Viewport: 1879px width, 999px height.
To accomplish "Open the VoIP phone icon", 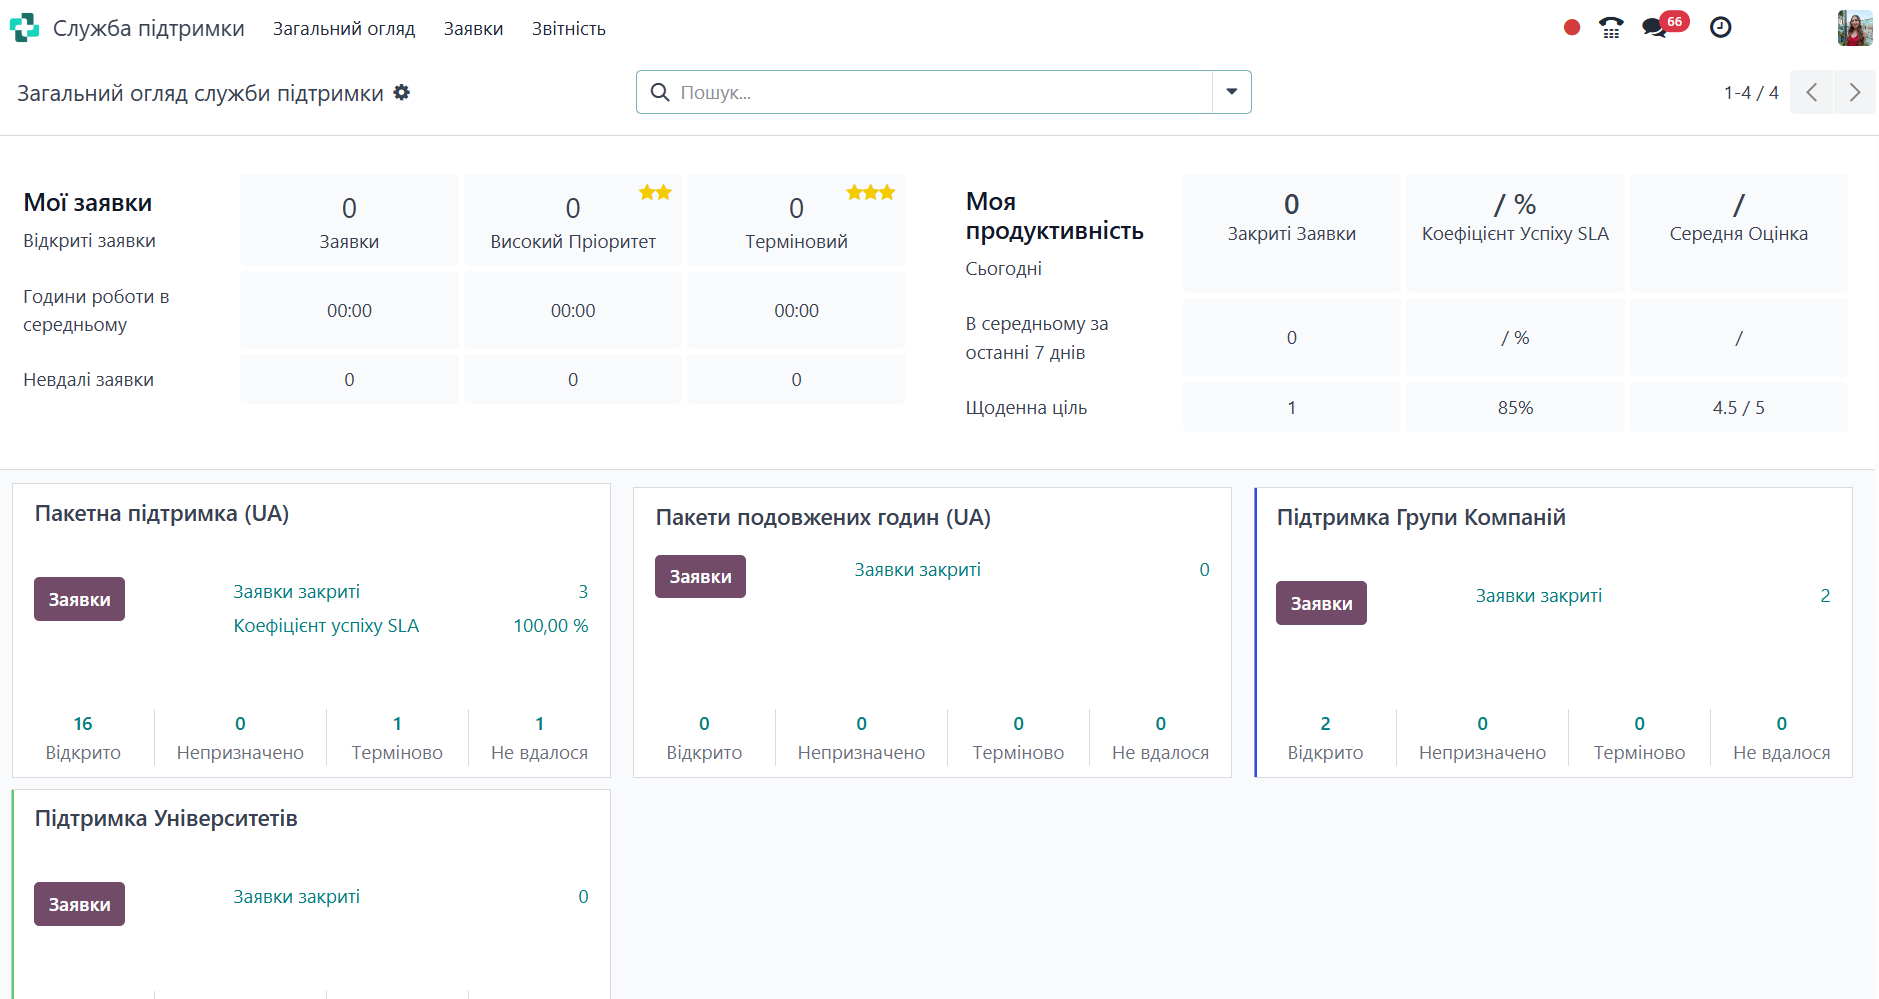I will tap(1611, 28).
